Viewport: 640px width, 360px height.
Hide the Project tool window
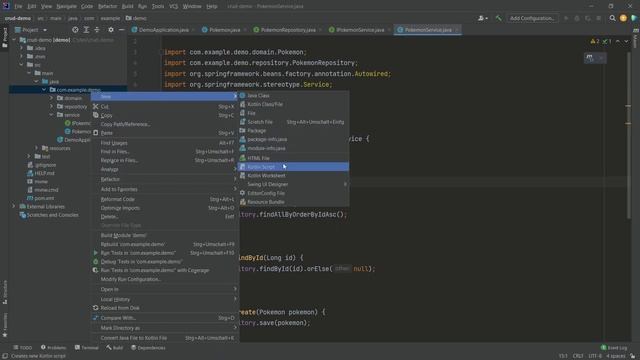122,30
